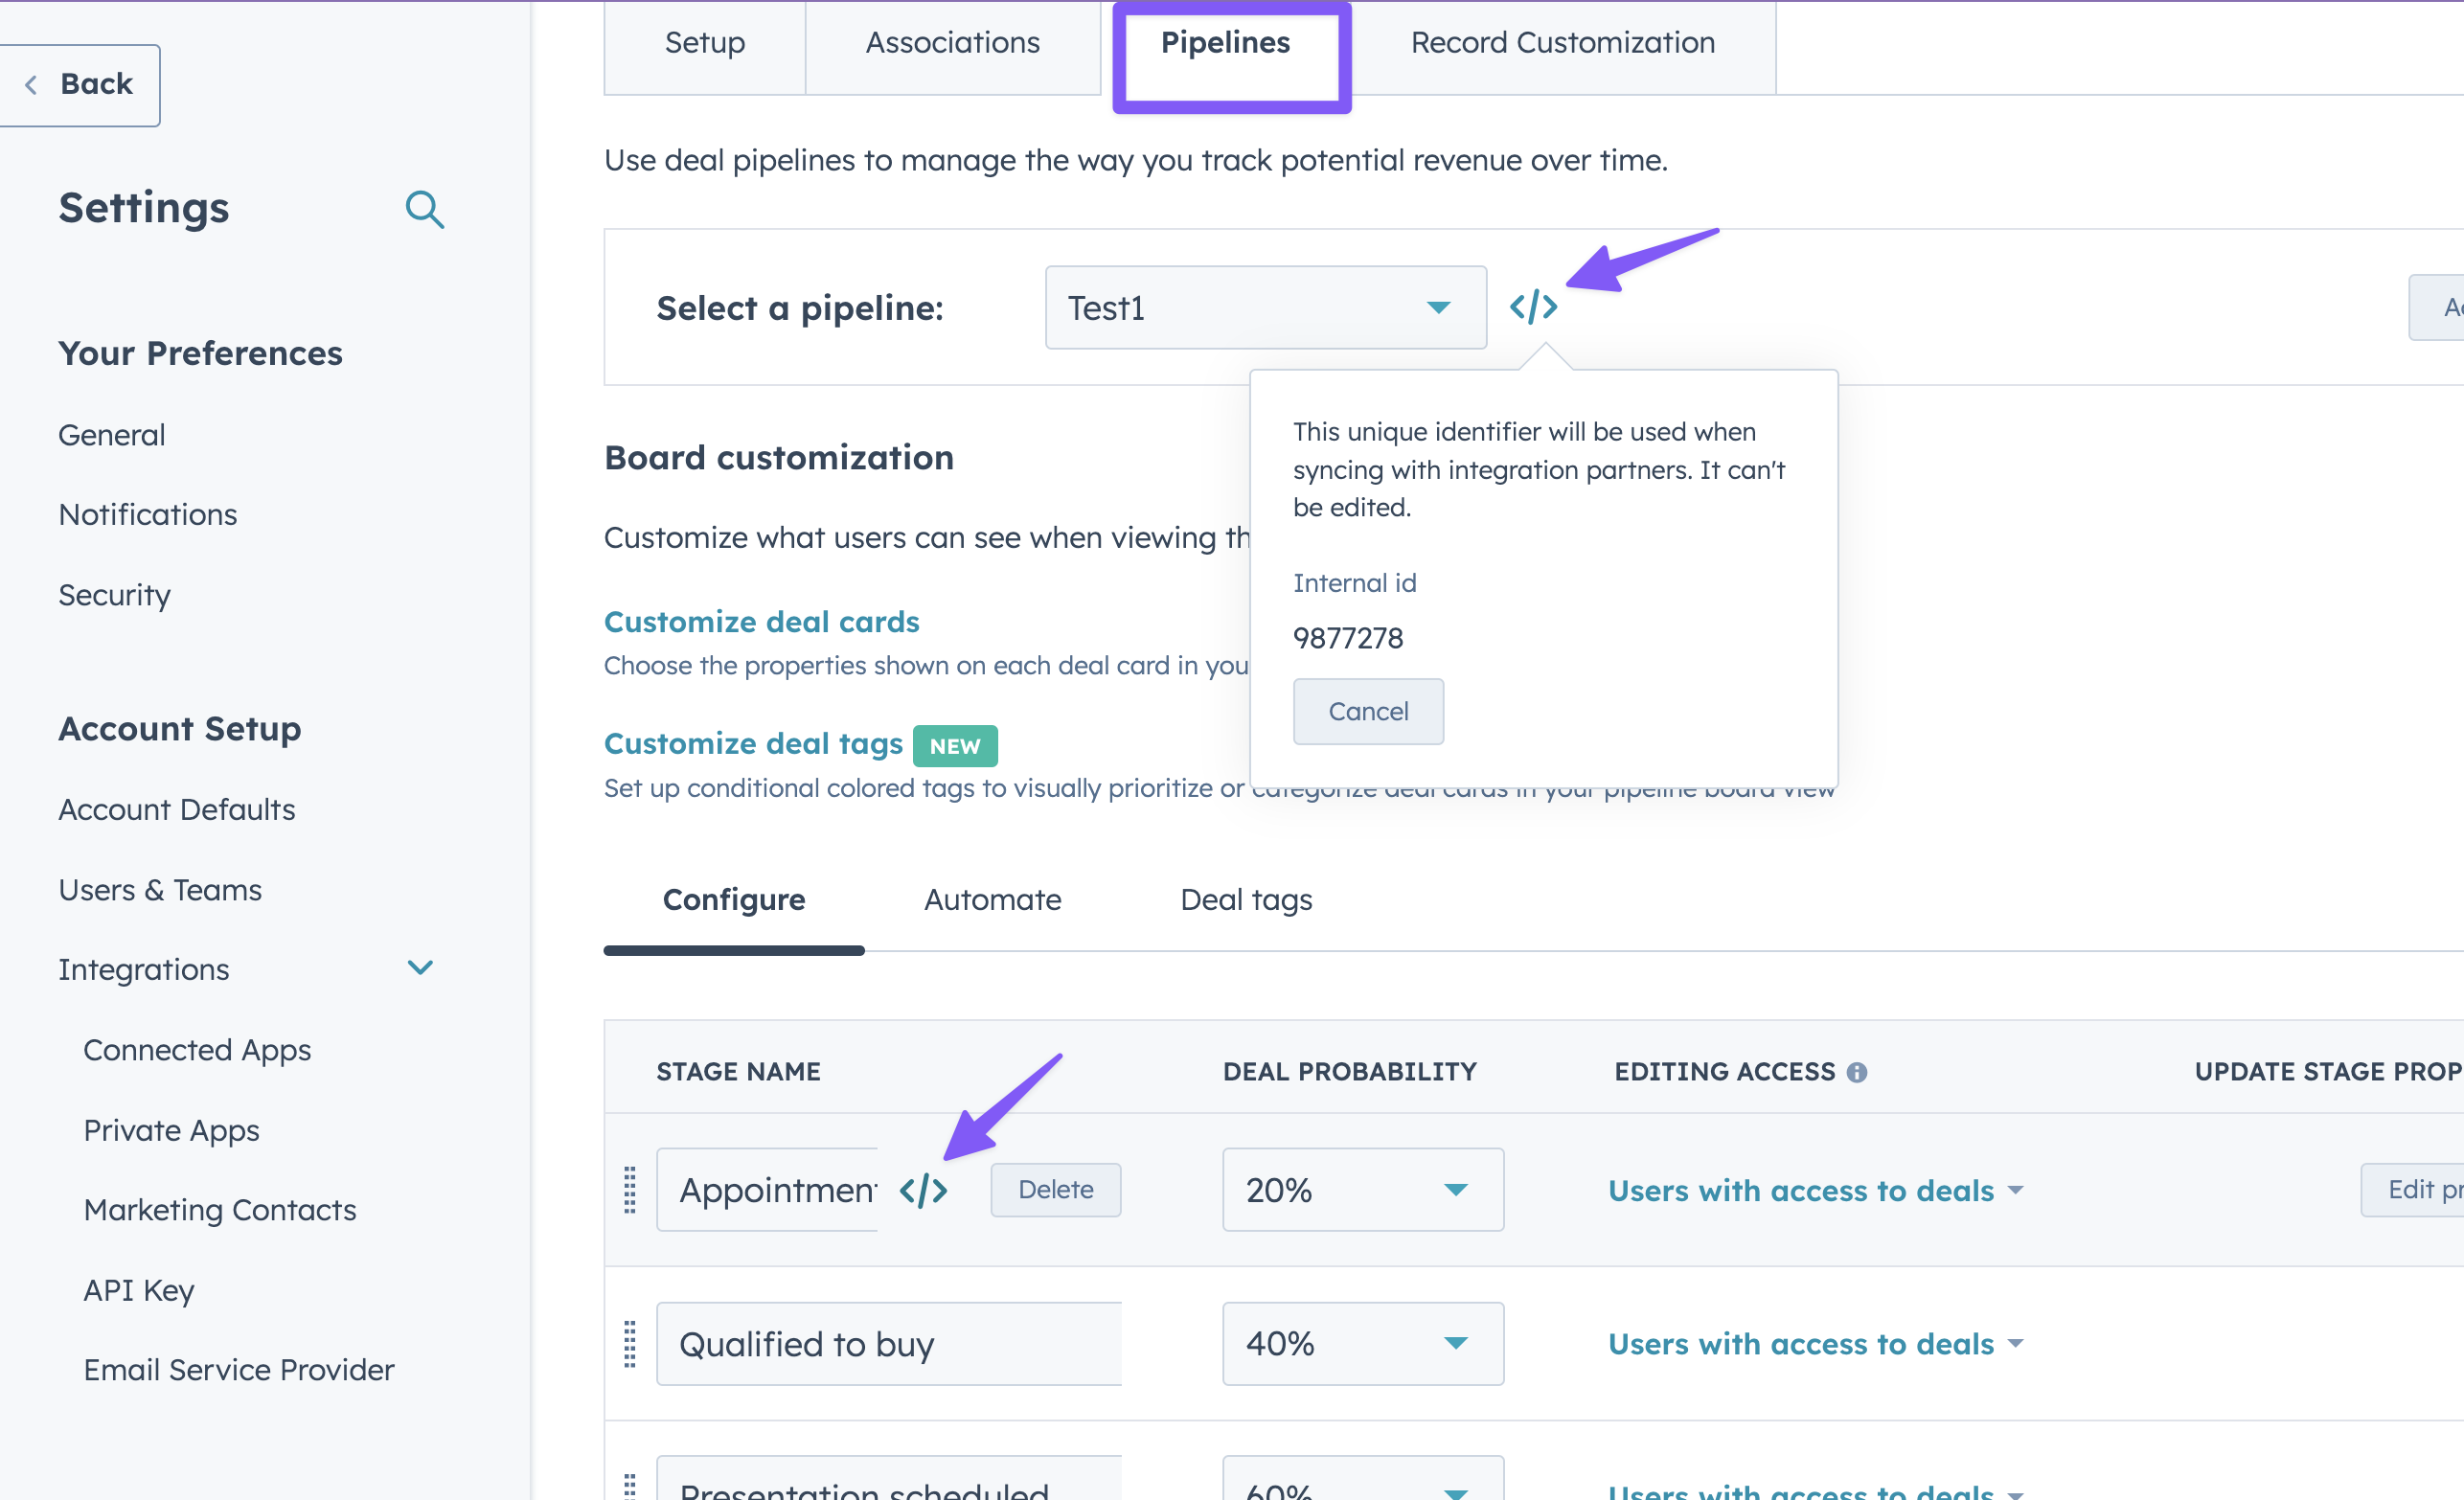The image size is (2464, 1500).
Task: Open Customize deal cards
Action: coord(761,621)
